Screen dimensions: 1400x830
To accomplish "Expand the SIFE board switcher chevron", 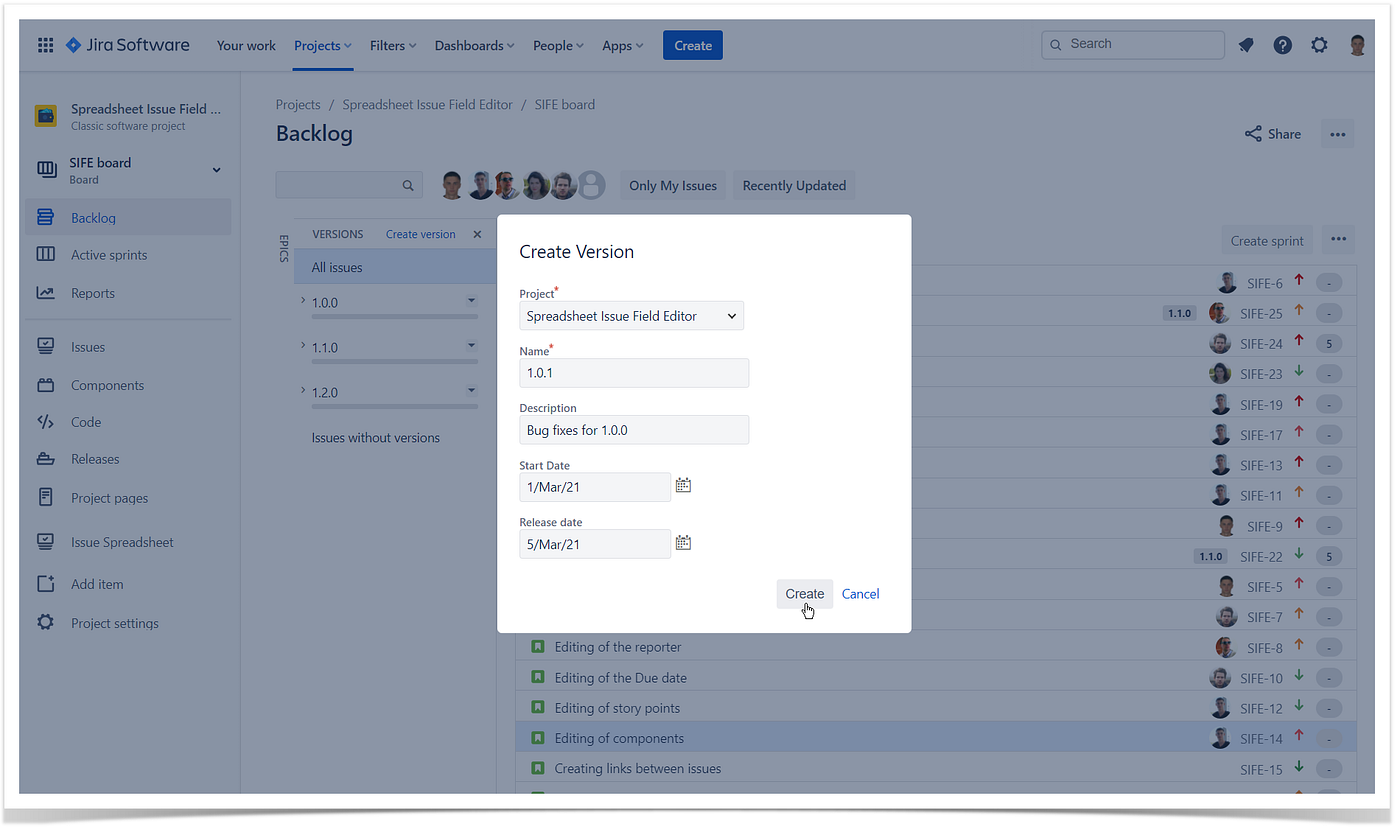I will tap(216, 170).
